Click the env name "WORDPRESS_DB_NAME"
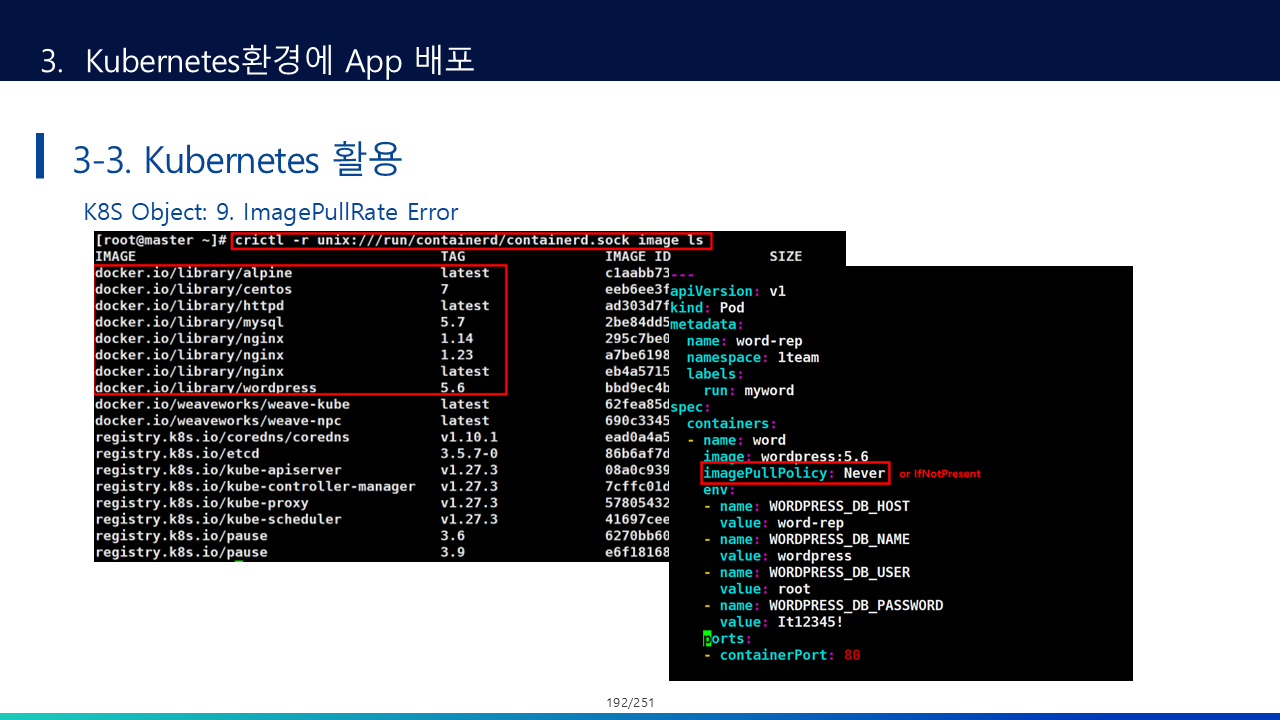The width and height of the screenshot is (1280, 720). 840,539
